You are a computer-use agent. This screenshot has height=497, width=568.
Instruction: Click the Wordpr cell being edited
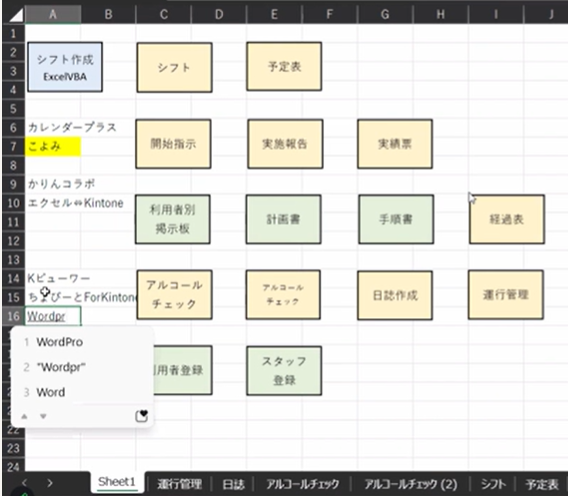(53, 316)
